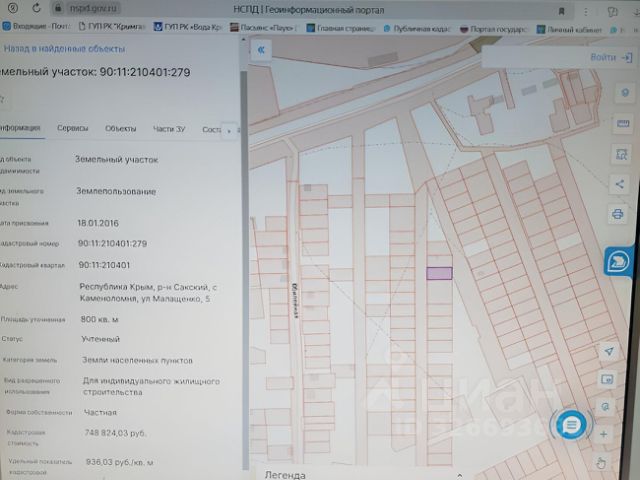Click the parcel title 90:11:210401:279
Viewport: 640px width, 480px height.
[145, 72]
